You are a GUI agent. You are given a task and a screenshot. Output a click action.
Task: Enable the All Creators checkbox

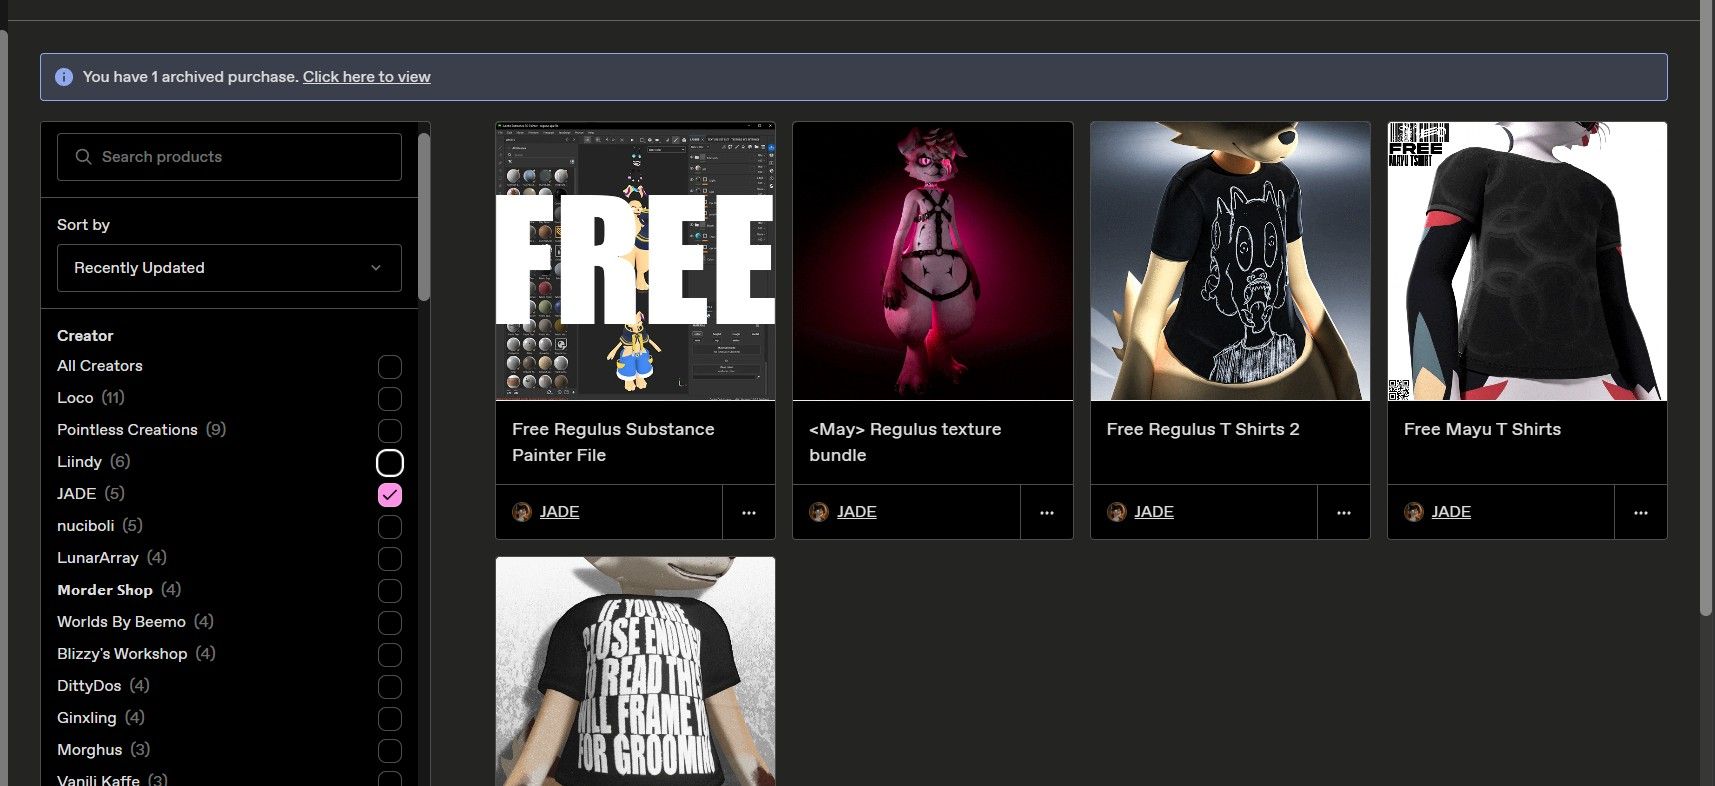tap(390, 367)
